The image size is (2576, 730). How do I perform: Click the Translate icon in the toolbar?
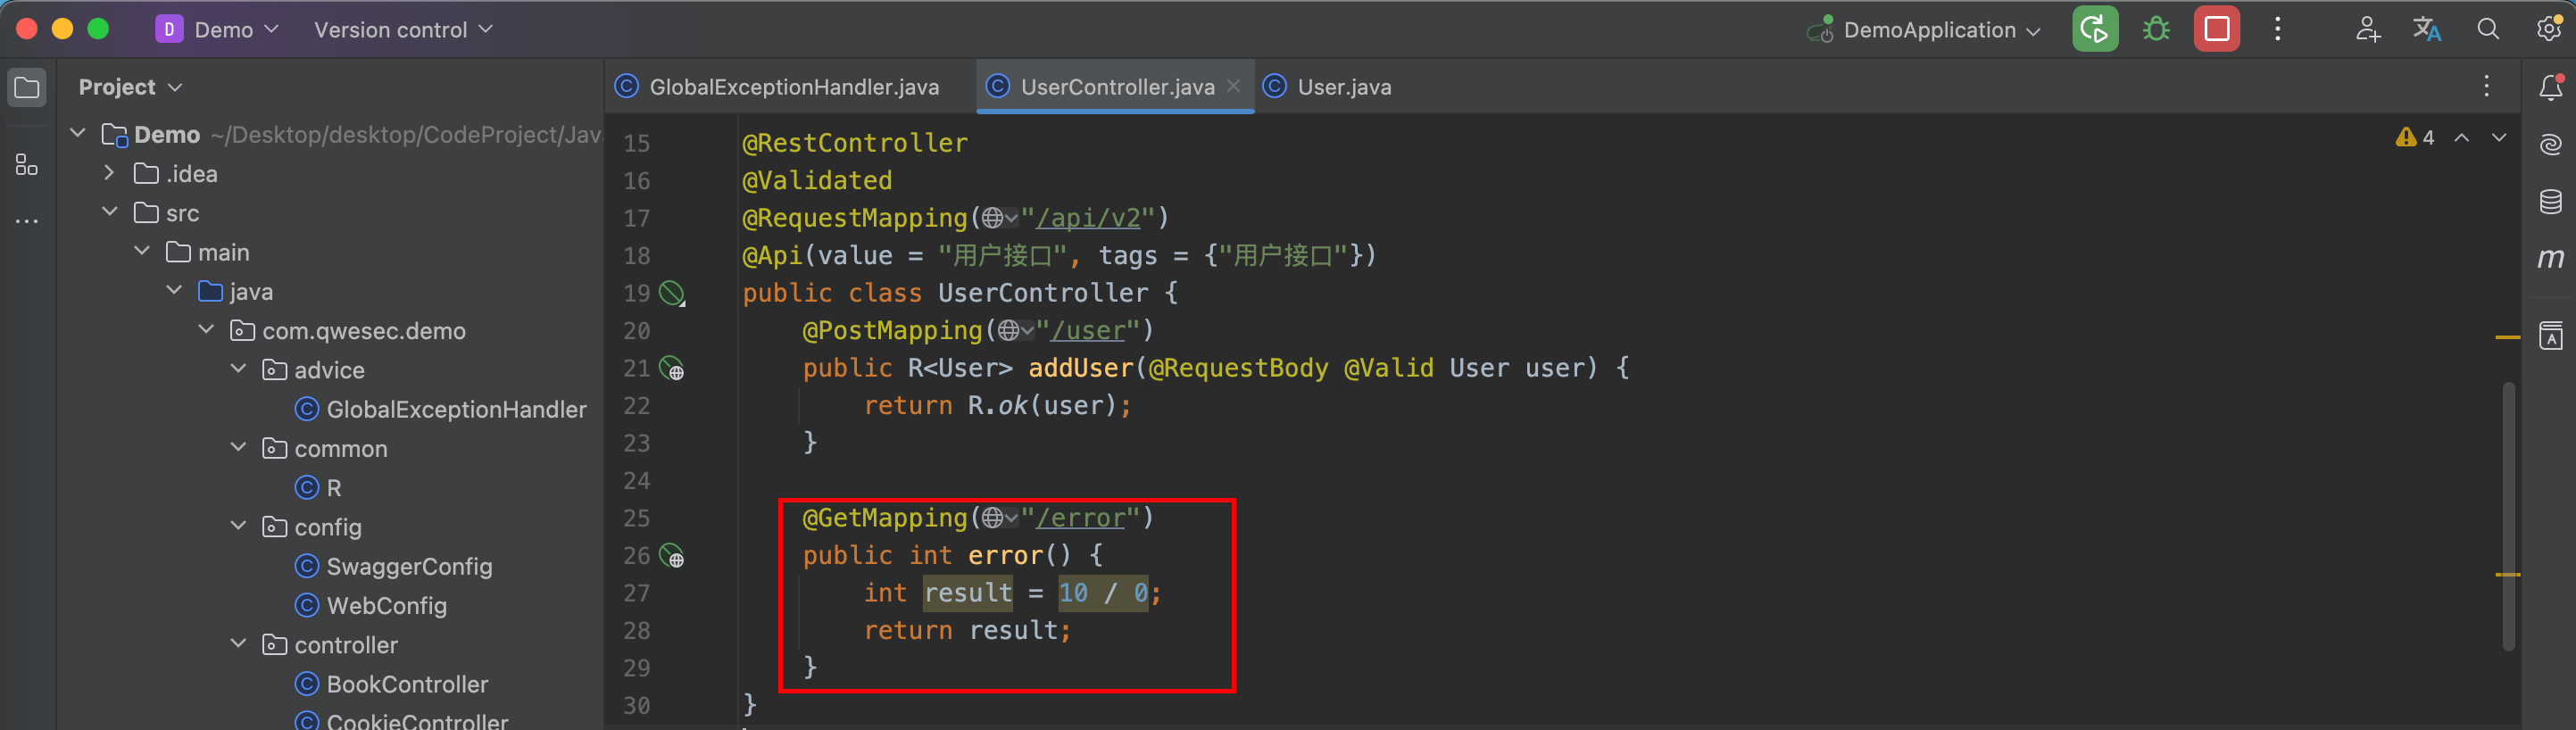click(x=2427, y=29)
